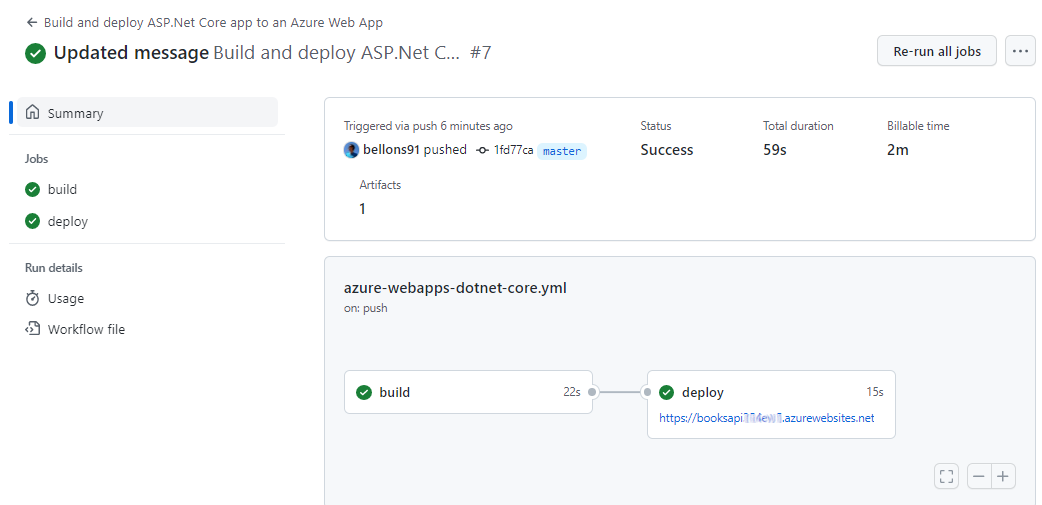Image resolution: width=1042 pixels, height=505 pixels.
Task: Open the Build and deploy ASP.Net Core workflow link
Action: coord(213,23)
